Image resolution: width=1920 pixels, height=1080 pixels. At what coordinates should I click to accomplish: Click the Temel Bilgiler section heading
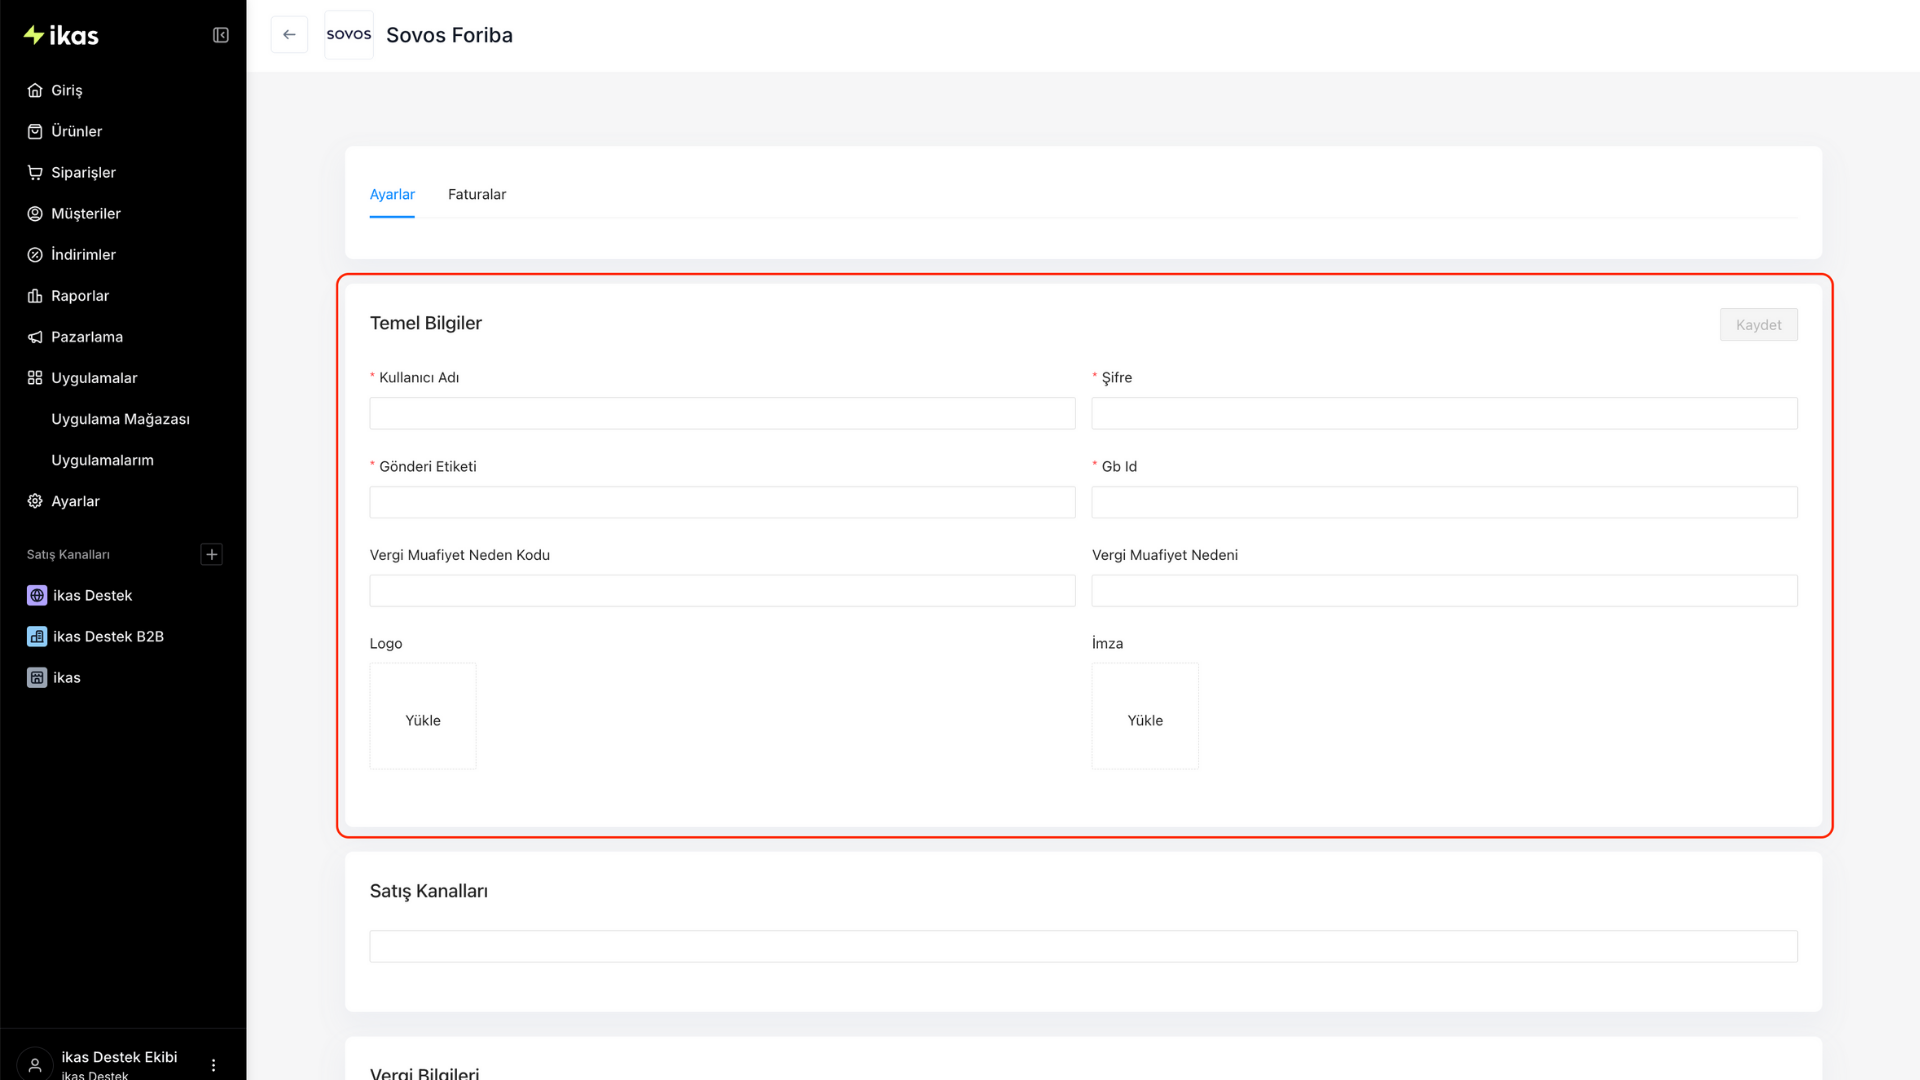[x=426, y=323]
